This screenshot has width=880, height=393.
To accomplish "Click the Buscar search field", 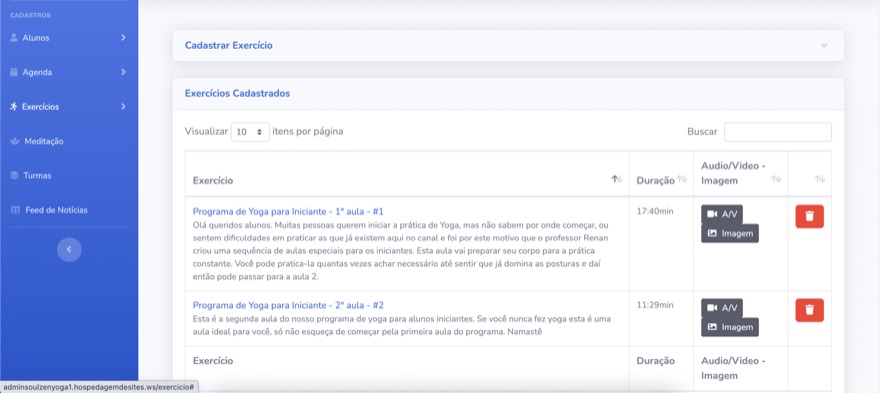I will 777,132.
